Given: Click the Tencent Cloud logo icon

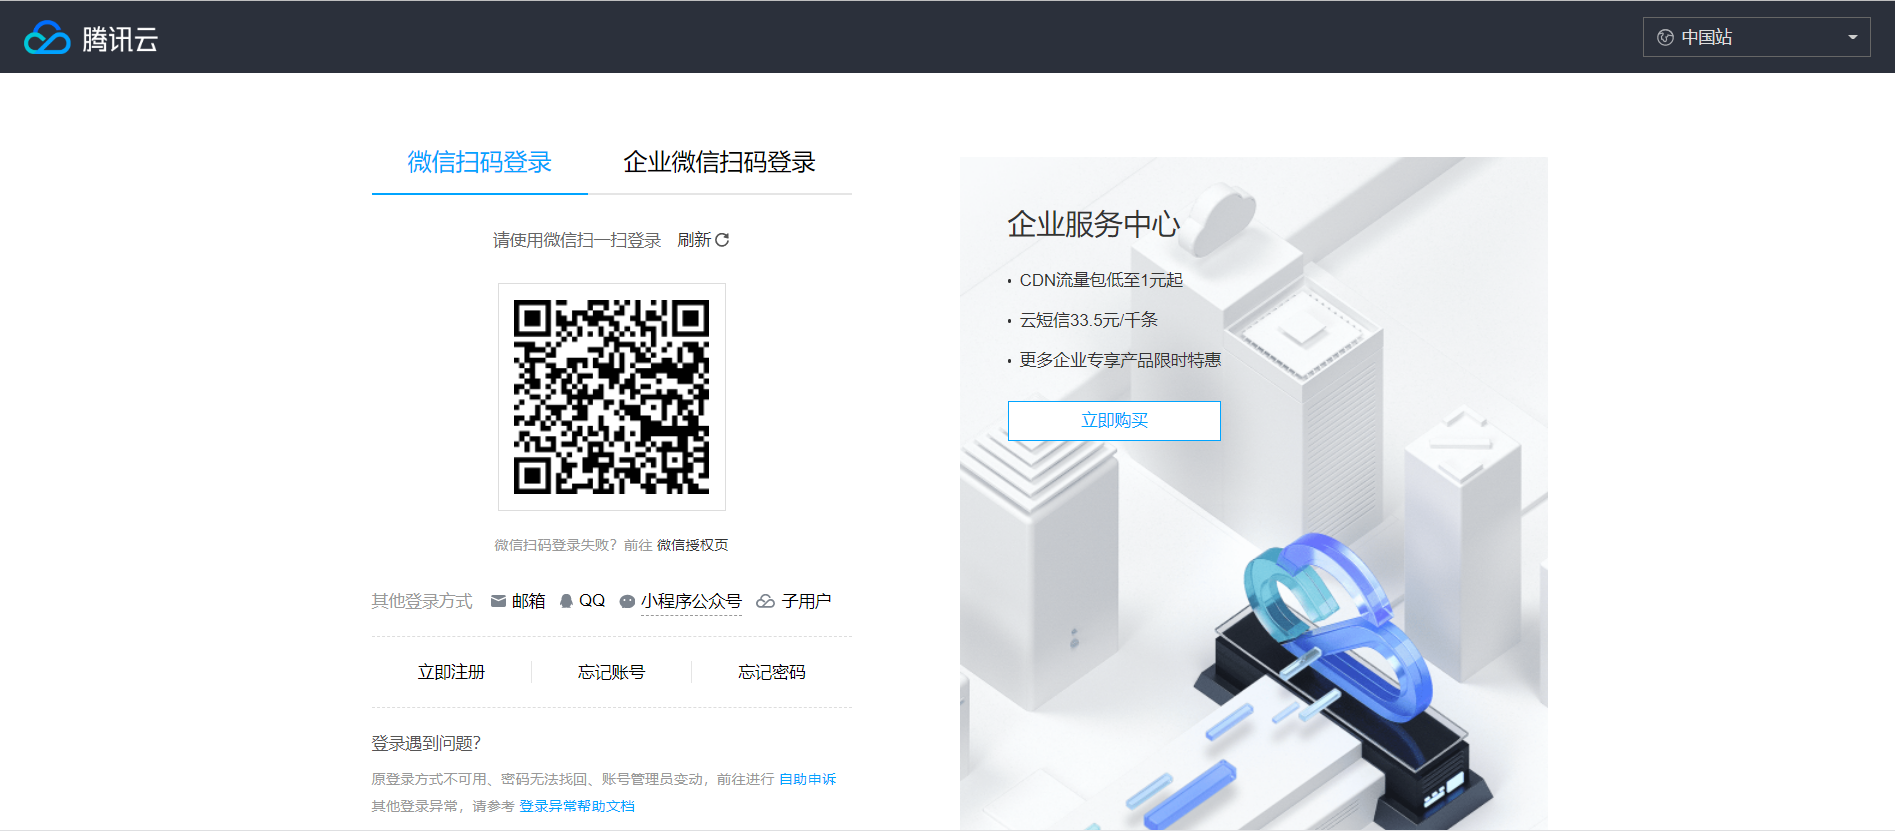Looking at the screenshot, I should (47, 38).
